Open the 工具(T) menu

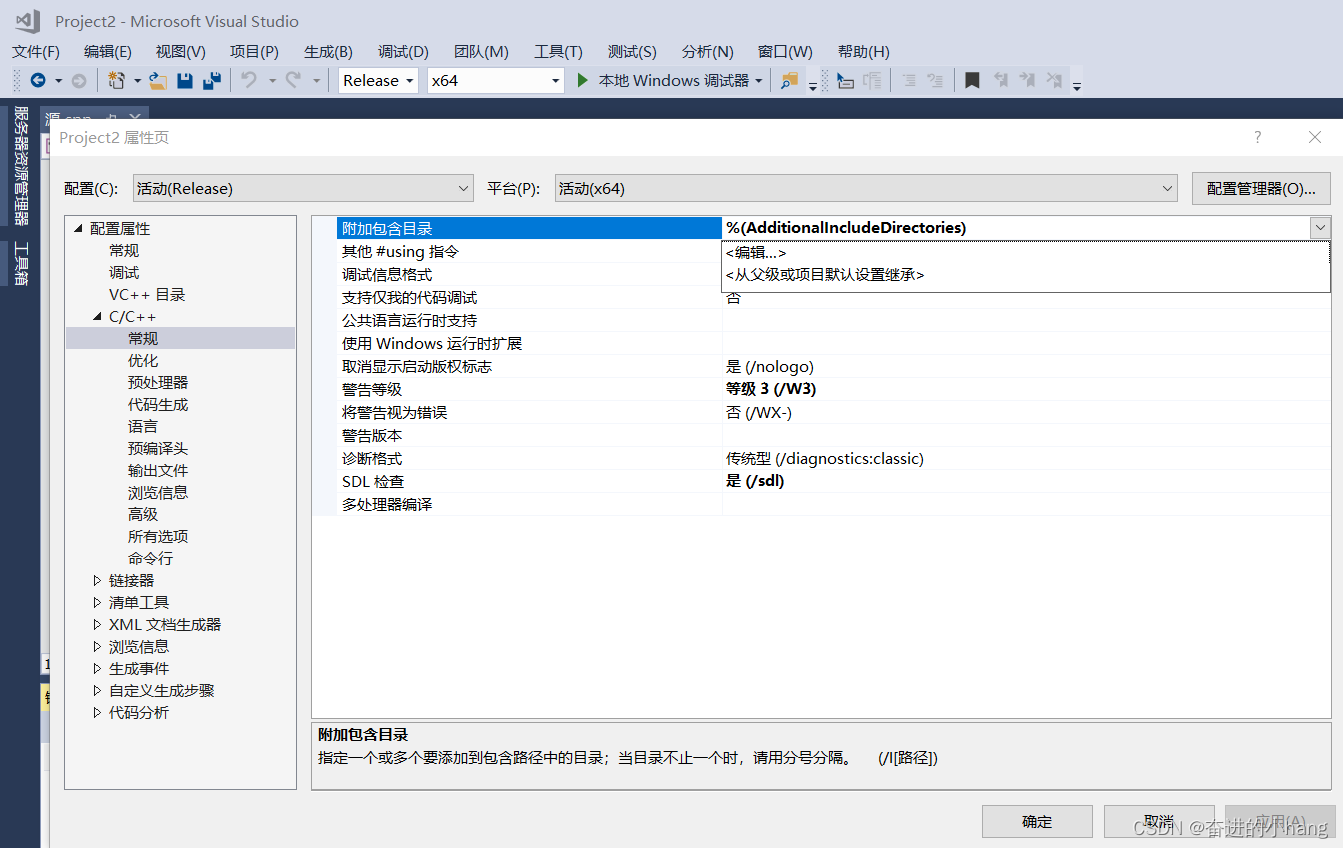(x=558, y=52)
